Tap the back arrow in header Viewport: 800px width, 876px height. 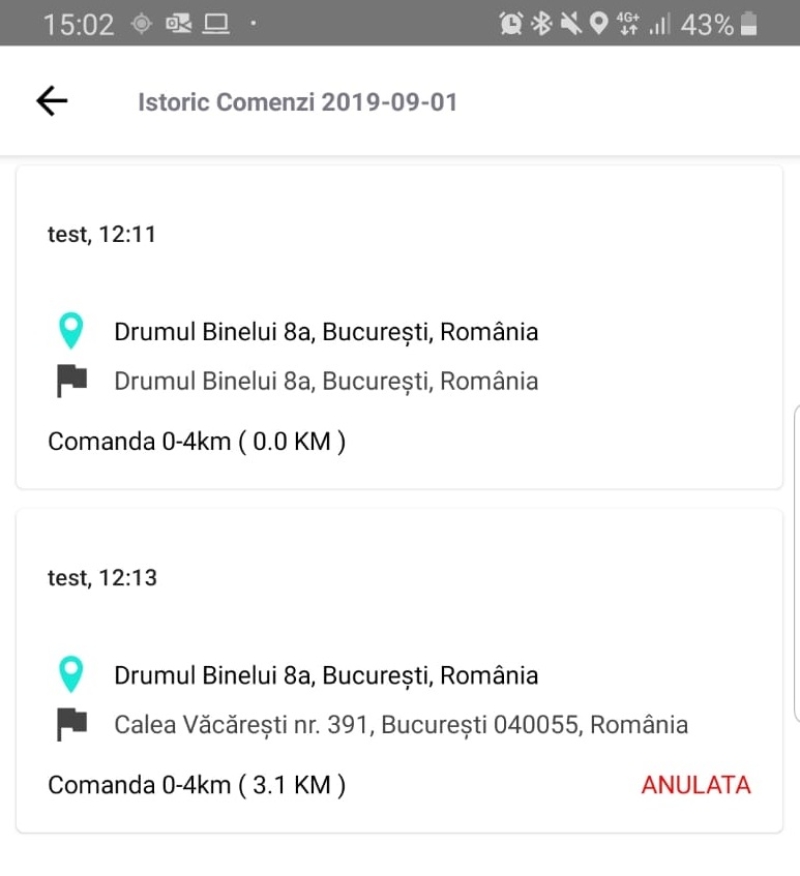coord(51,101)
